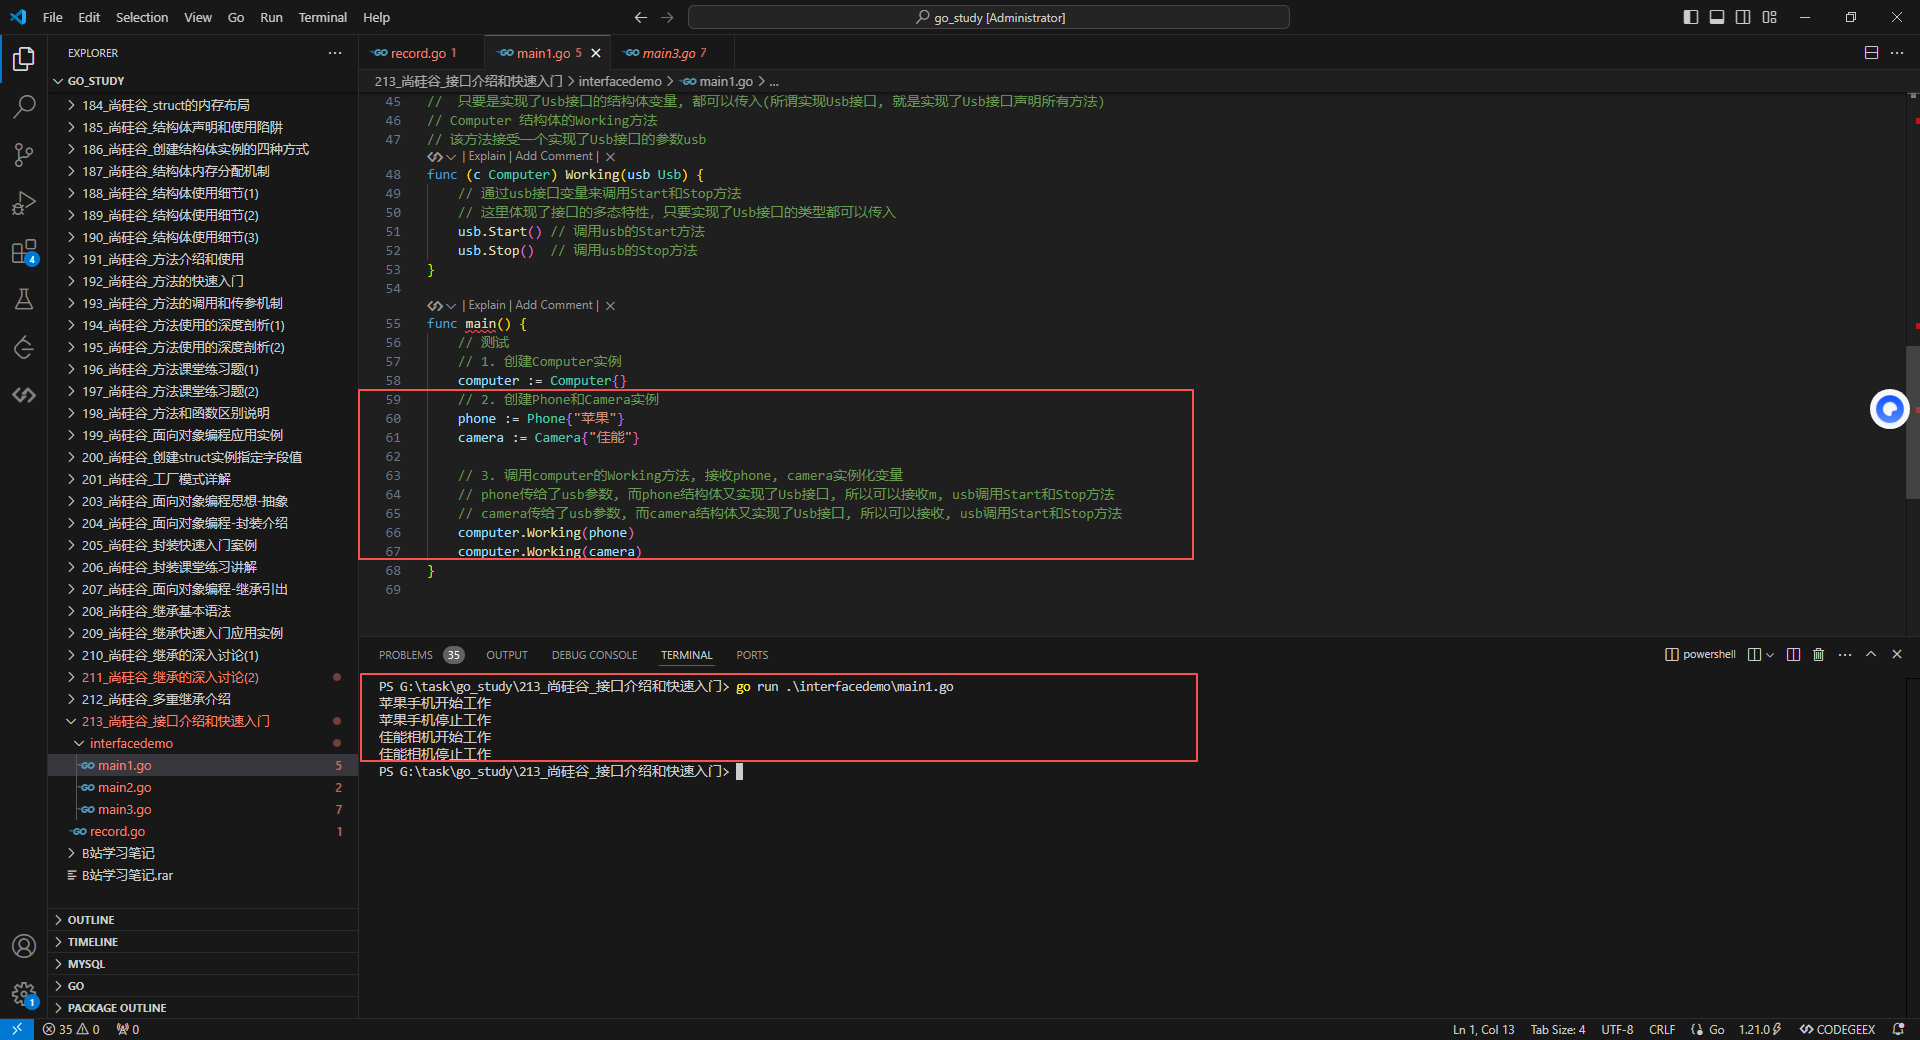Click the editor layout icon above the editor
The width and height of the screenshot is (1920, 1040).
(x=1871, y=53)
